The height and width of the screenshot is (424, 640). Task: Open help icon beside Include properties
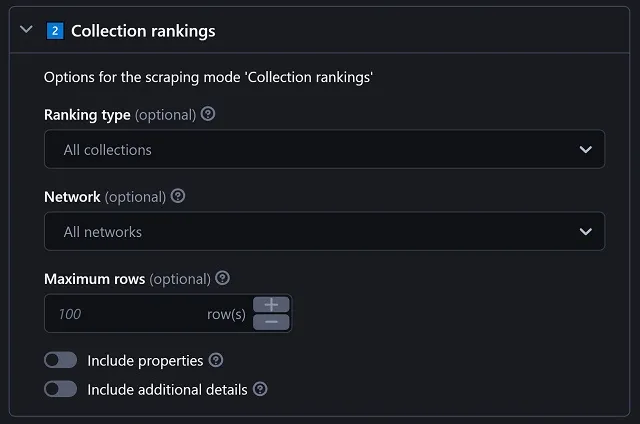pos(216,360)
